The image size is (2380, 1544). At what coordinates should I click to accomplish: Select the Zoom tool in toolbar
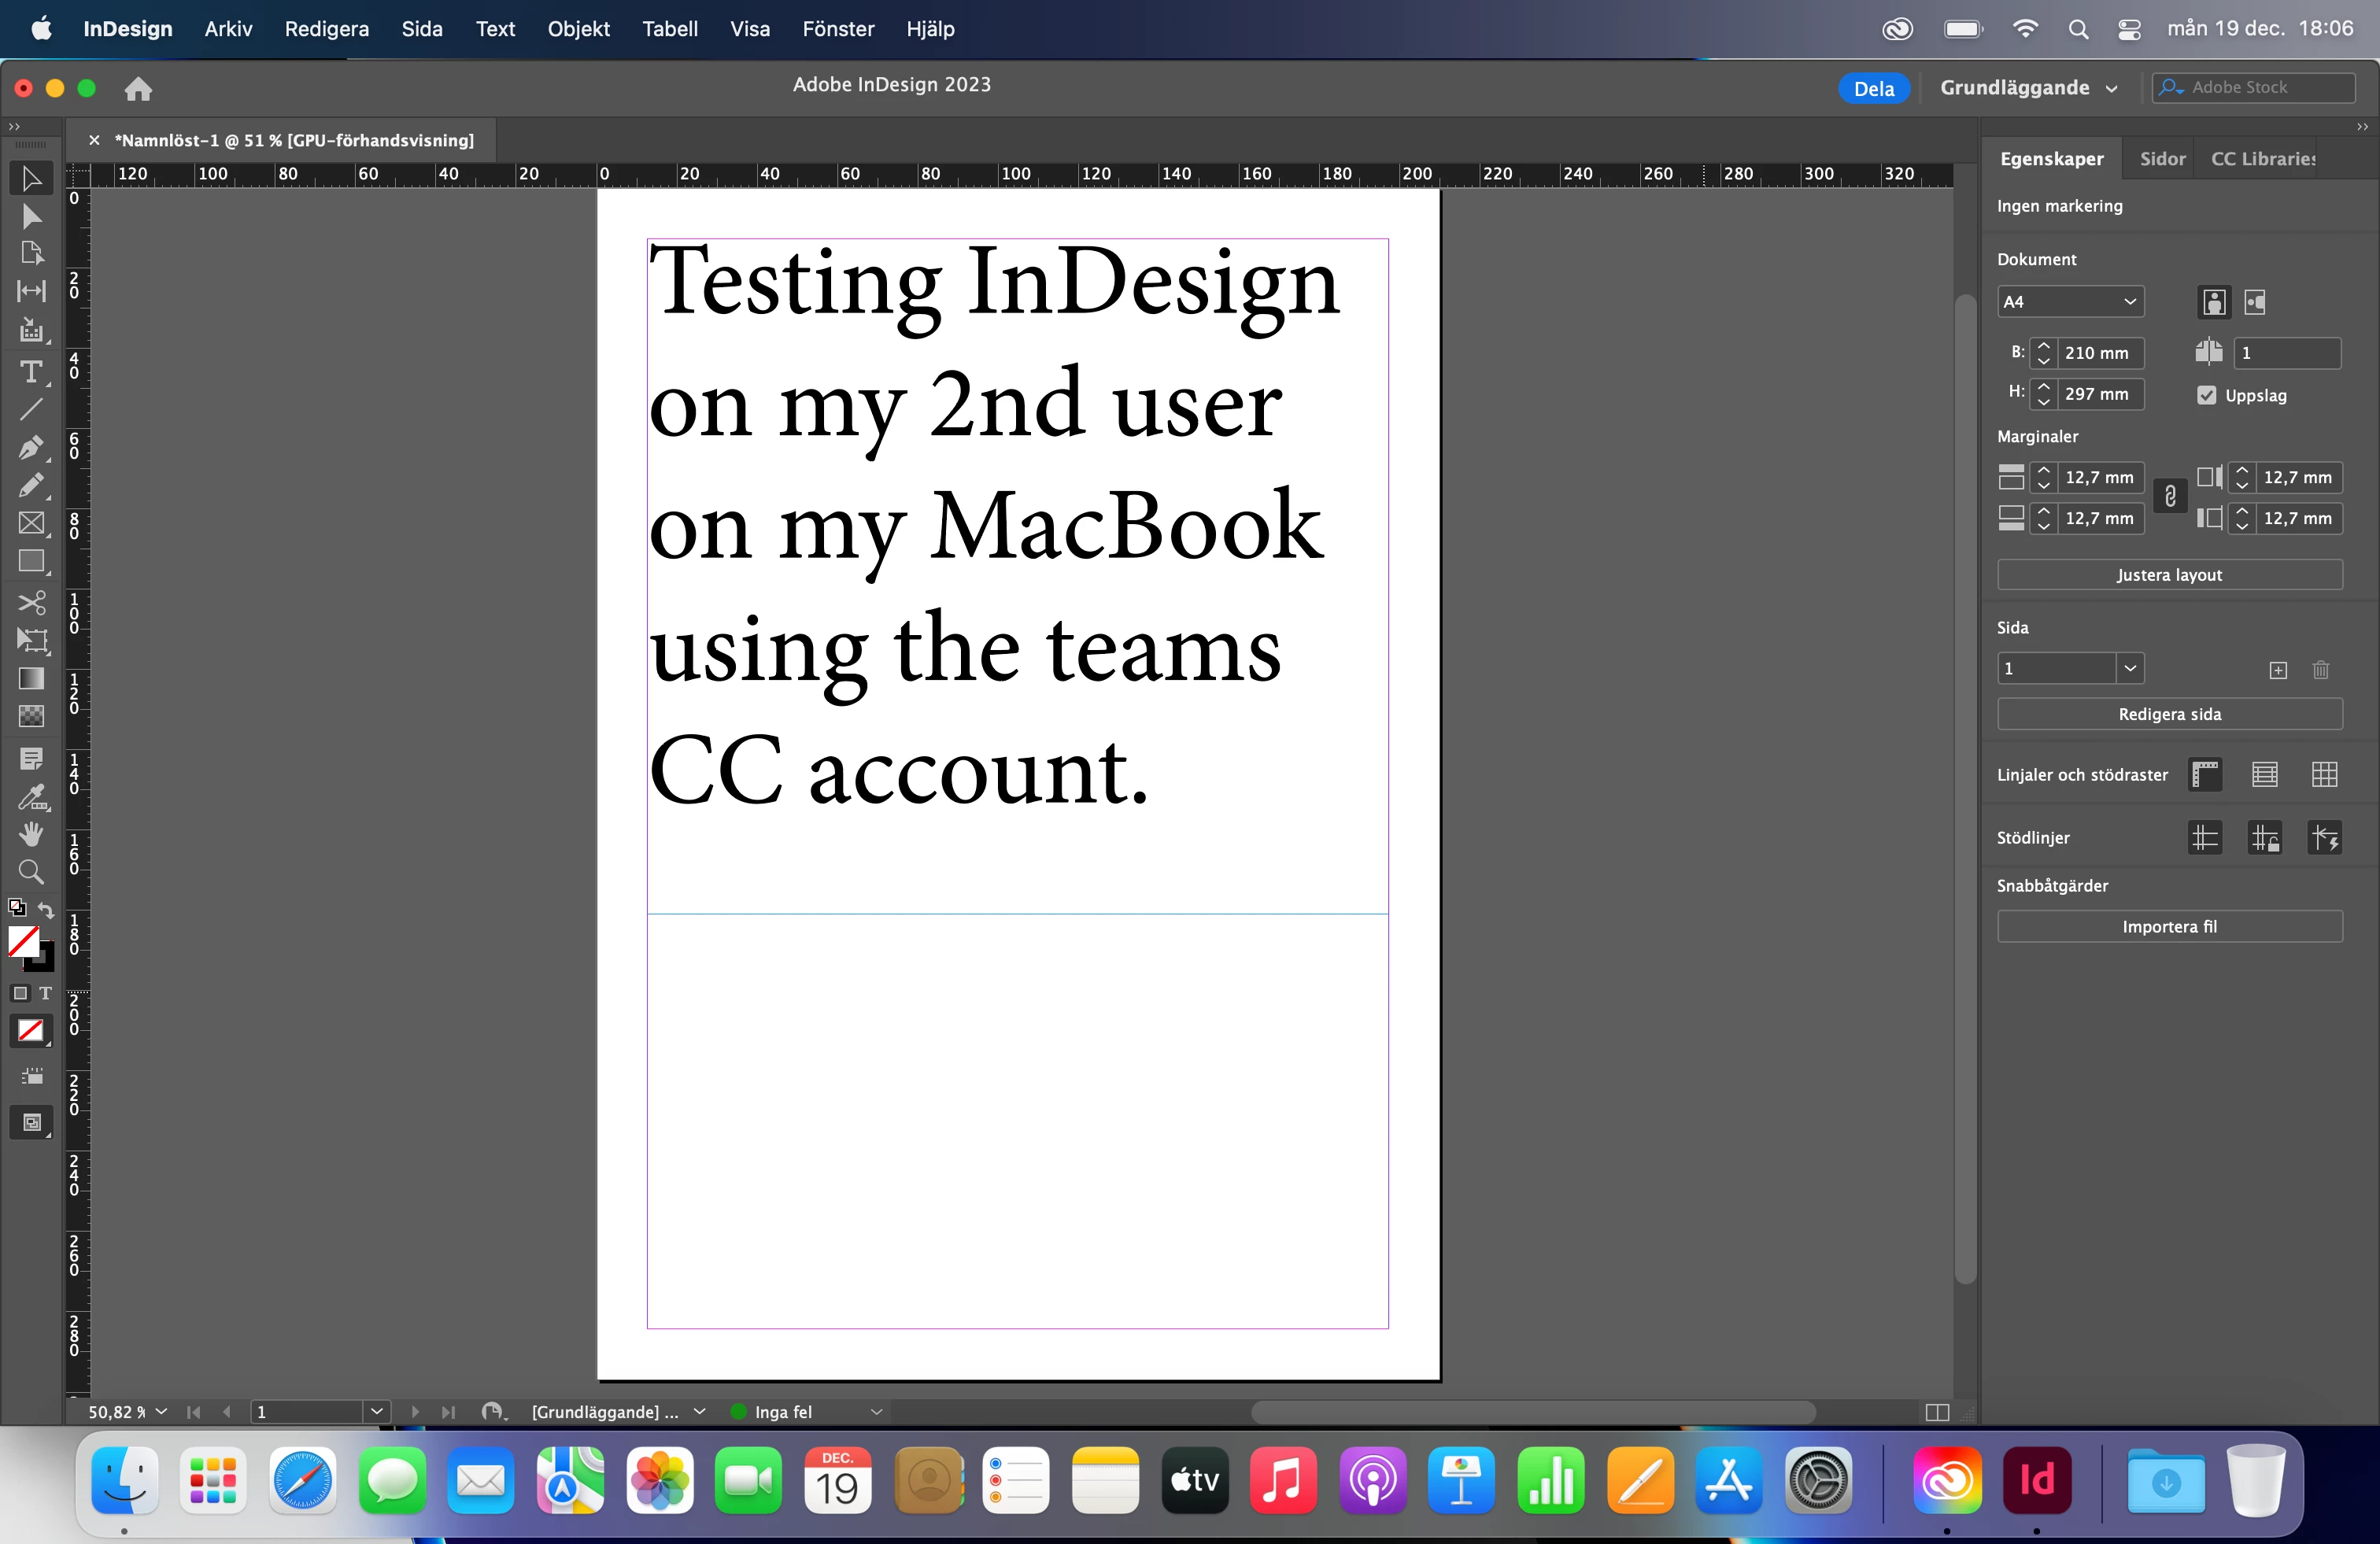click(x=31, y=872)
